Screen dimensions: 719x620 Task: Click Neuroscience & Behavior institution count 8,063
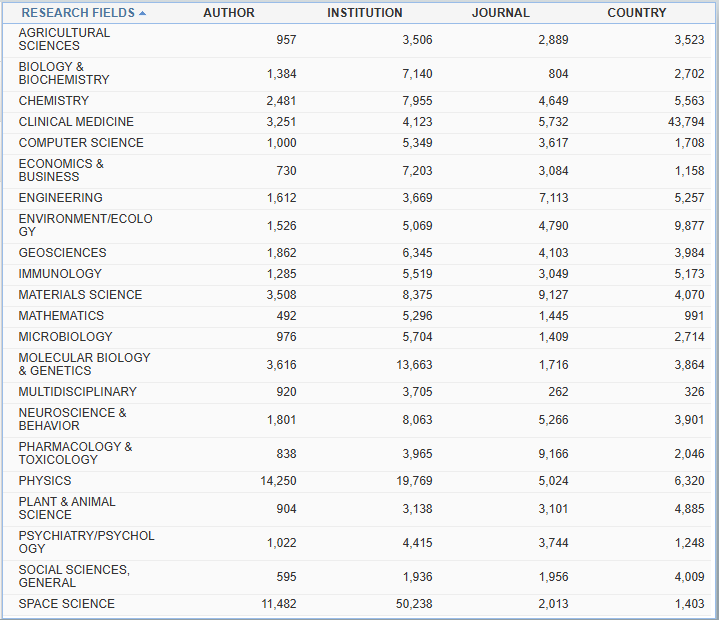point(418,420)
